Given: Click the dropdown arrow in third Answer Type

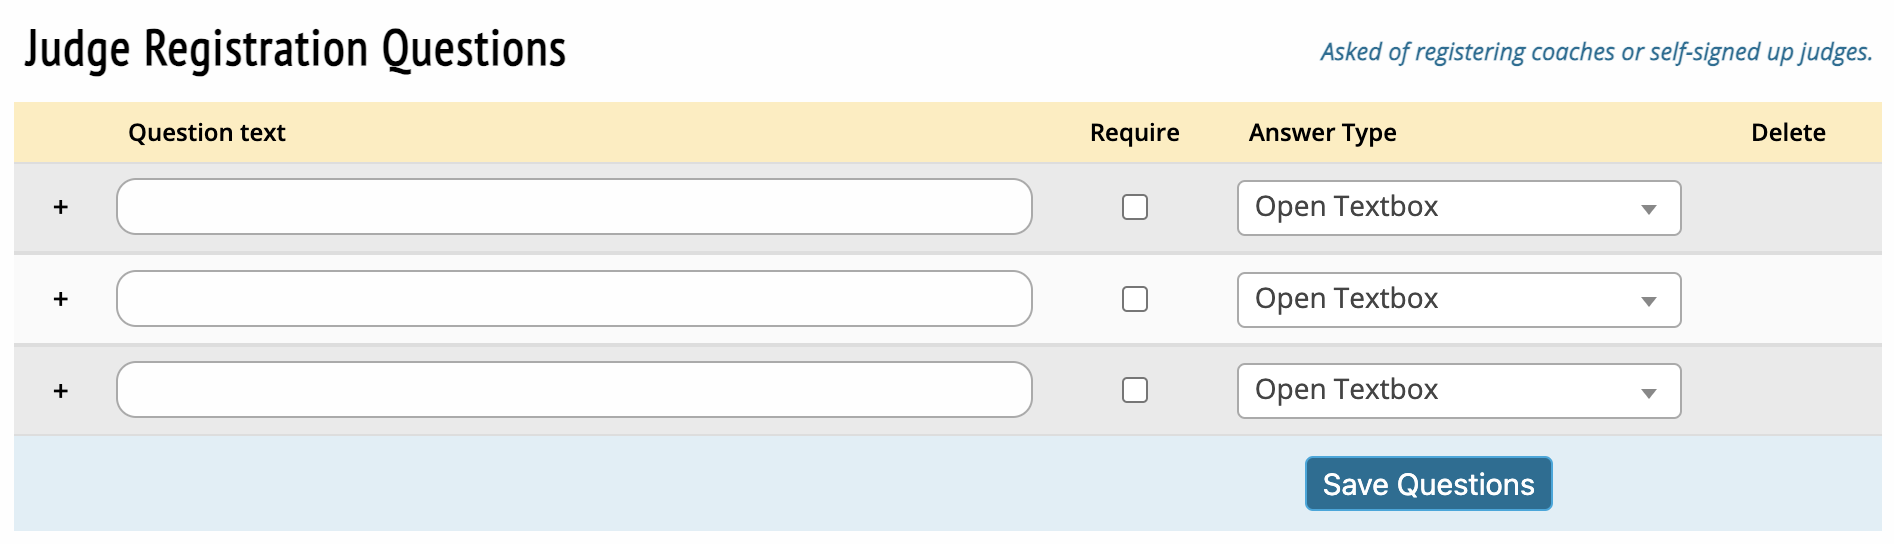Looking at the screenshot, I should pyautogui.click(x=1649, y=393).
